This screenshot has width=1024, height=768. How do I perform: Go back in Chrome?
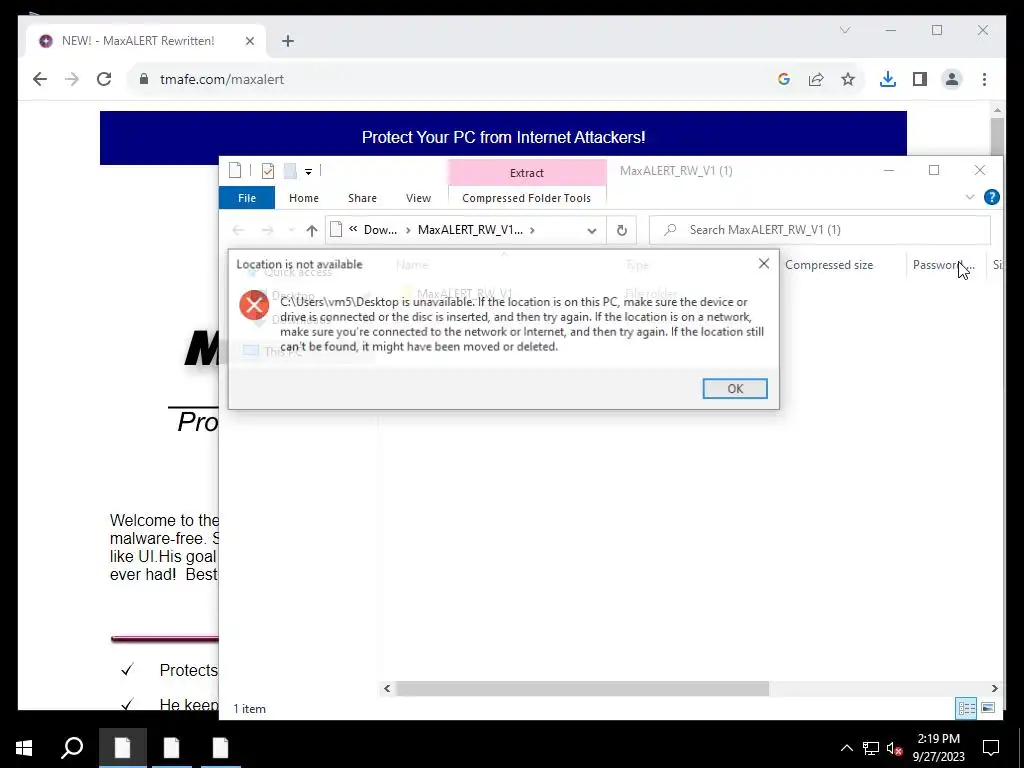(40, 79)
